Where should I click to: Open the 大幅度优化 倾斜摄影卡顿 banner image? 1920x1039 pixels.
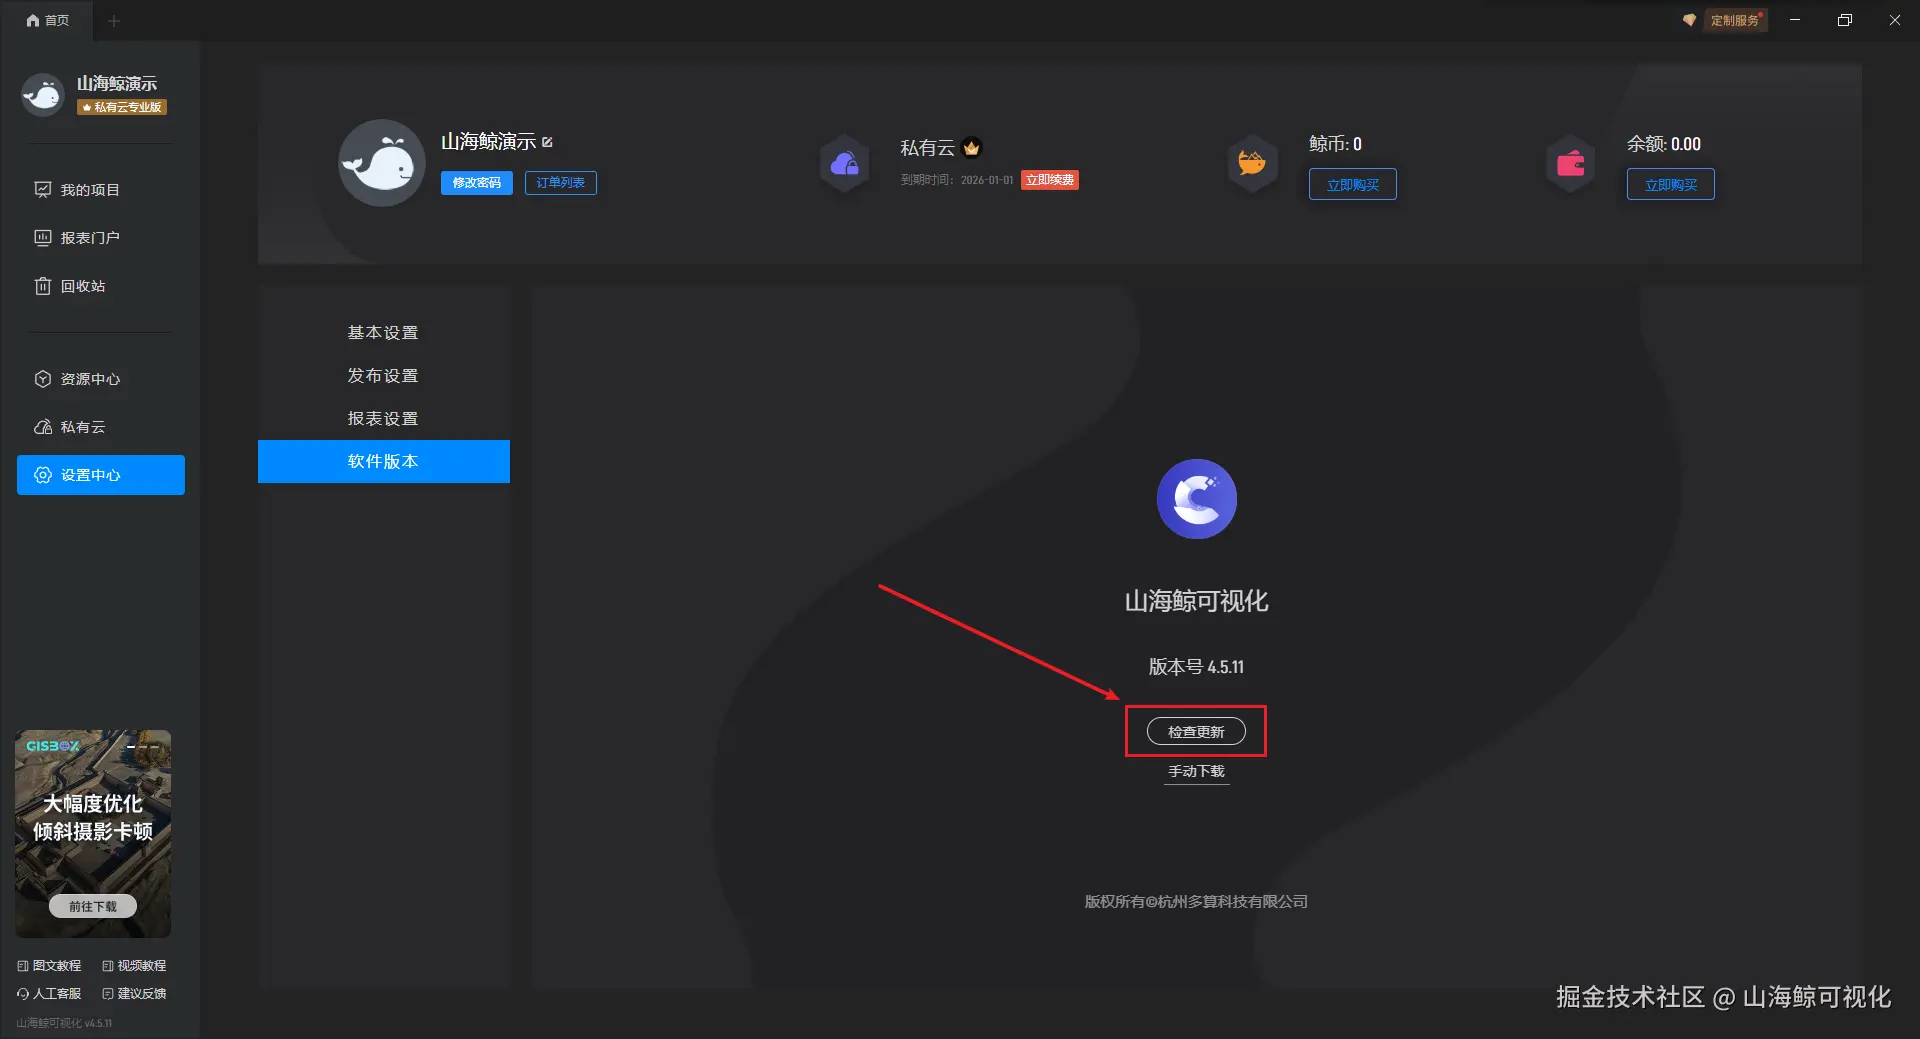click(x=93, y=833)
